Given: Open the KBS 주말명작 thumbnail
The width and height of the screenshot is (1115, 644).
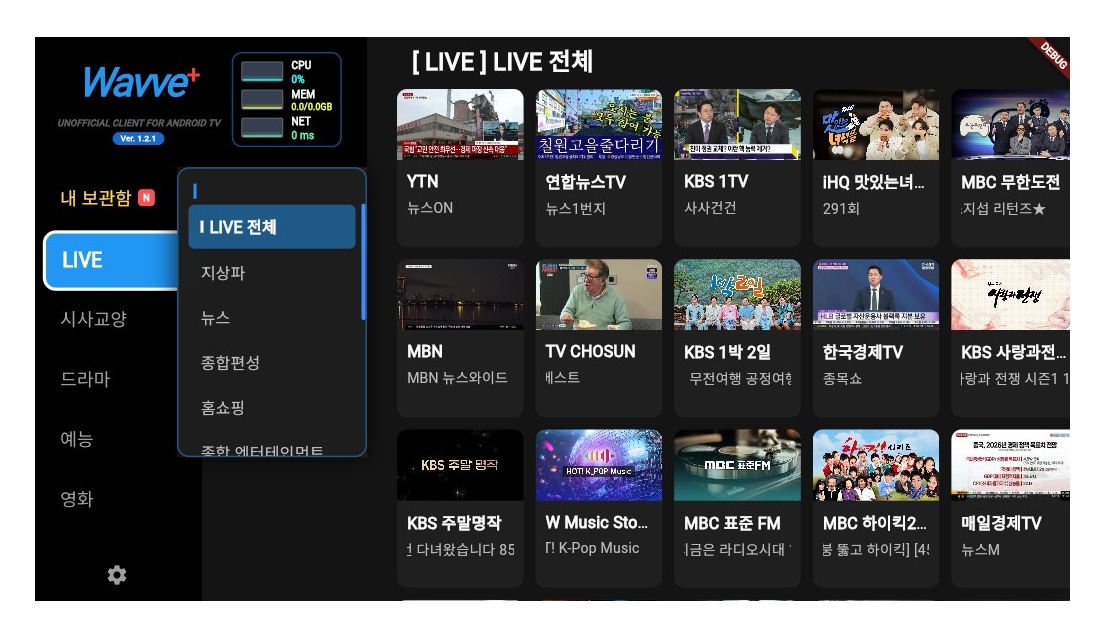Looking at the screenshot, I should coord(460,466).
